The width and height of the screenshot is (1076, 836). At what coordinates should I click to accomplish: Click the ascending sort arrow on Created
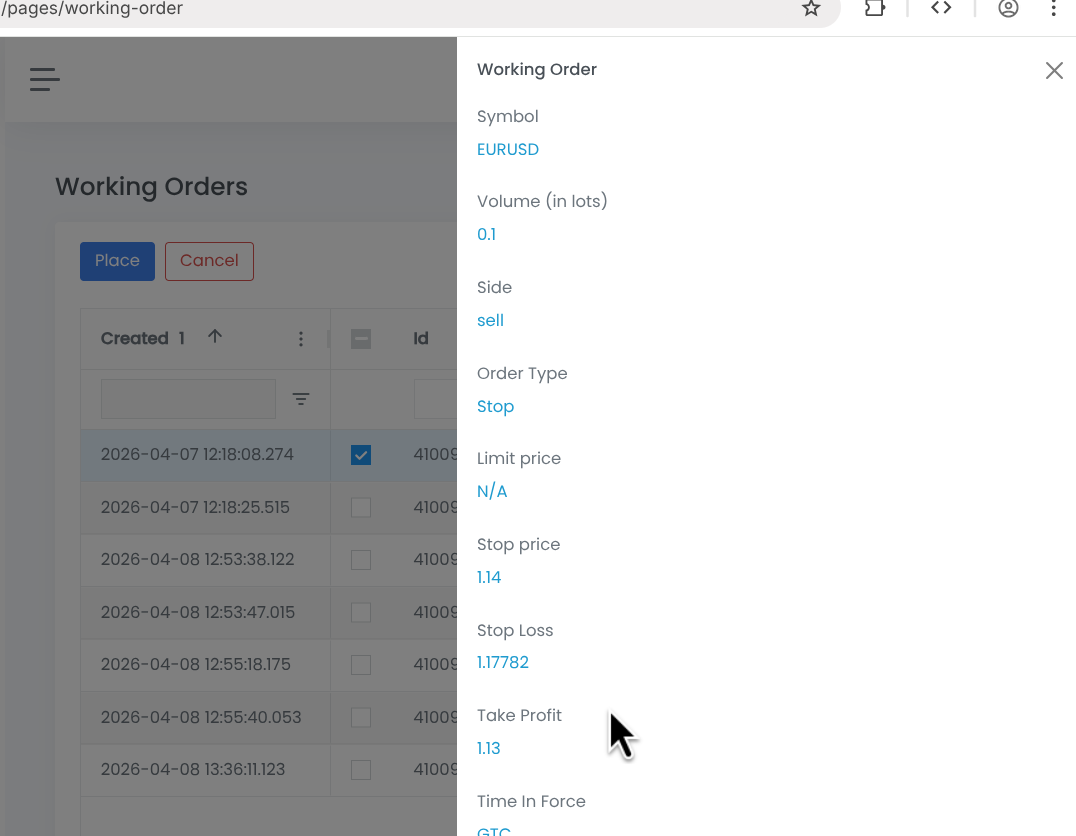(x=215, y=337)
